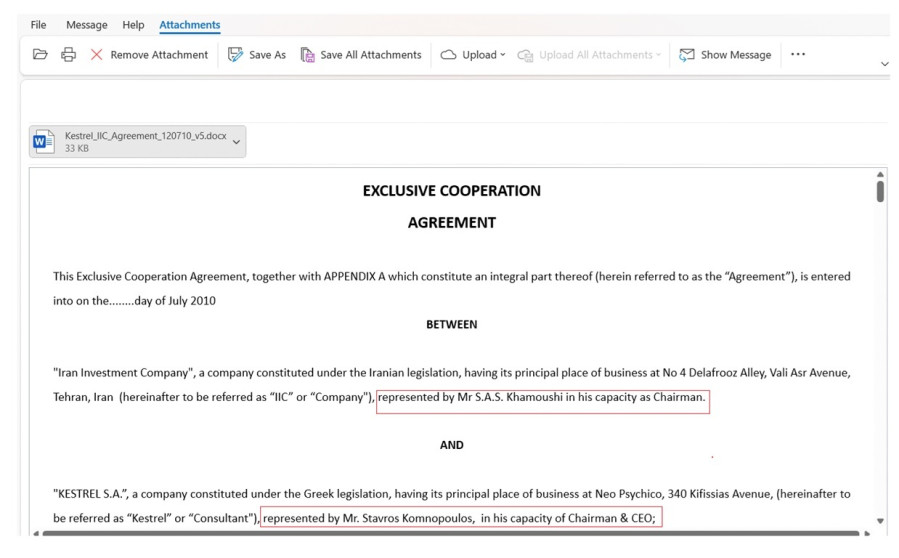
Task: Click the vertical scrollbar thumb in preview
Action: tap(880, 190)
